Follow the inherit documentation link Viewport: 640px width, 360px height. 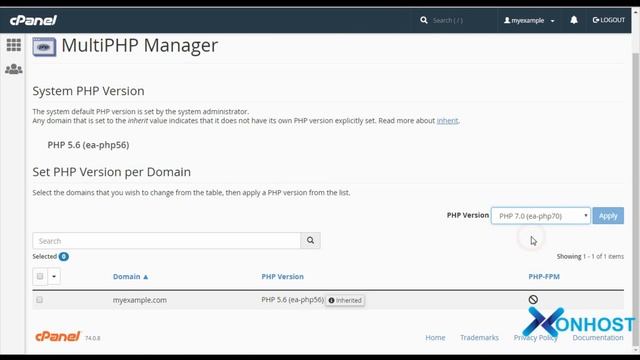click(447, 121)
